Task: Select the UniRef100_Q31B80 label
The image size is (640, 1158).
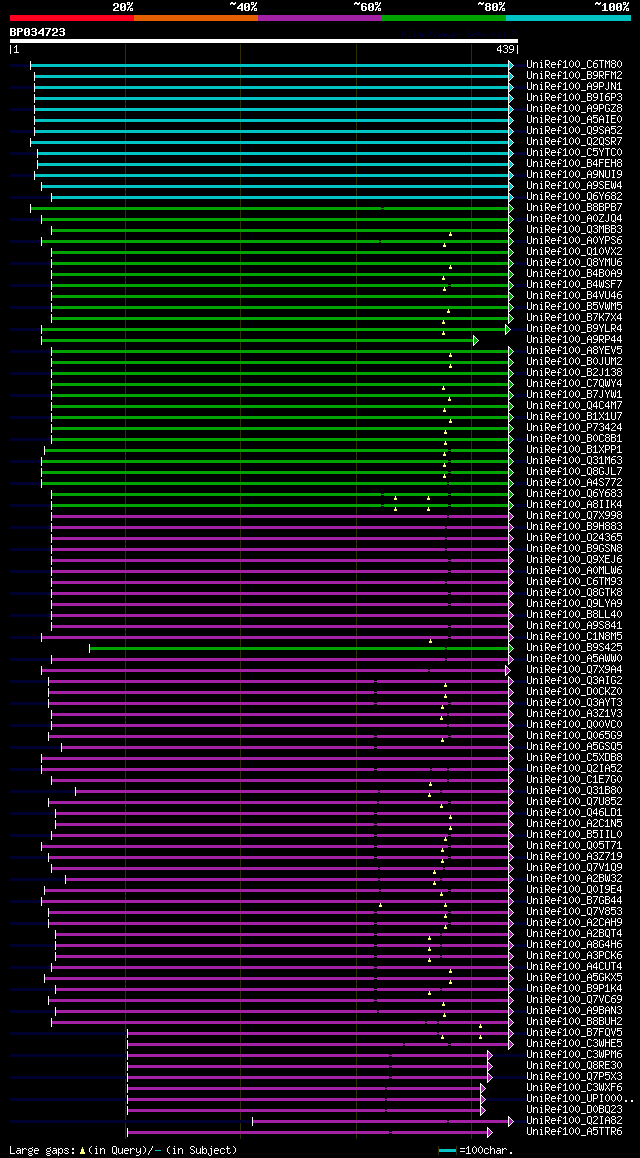Action: [x=574, y=791]
